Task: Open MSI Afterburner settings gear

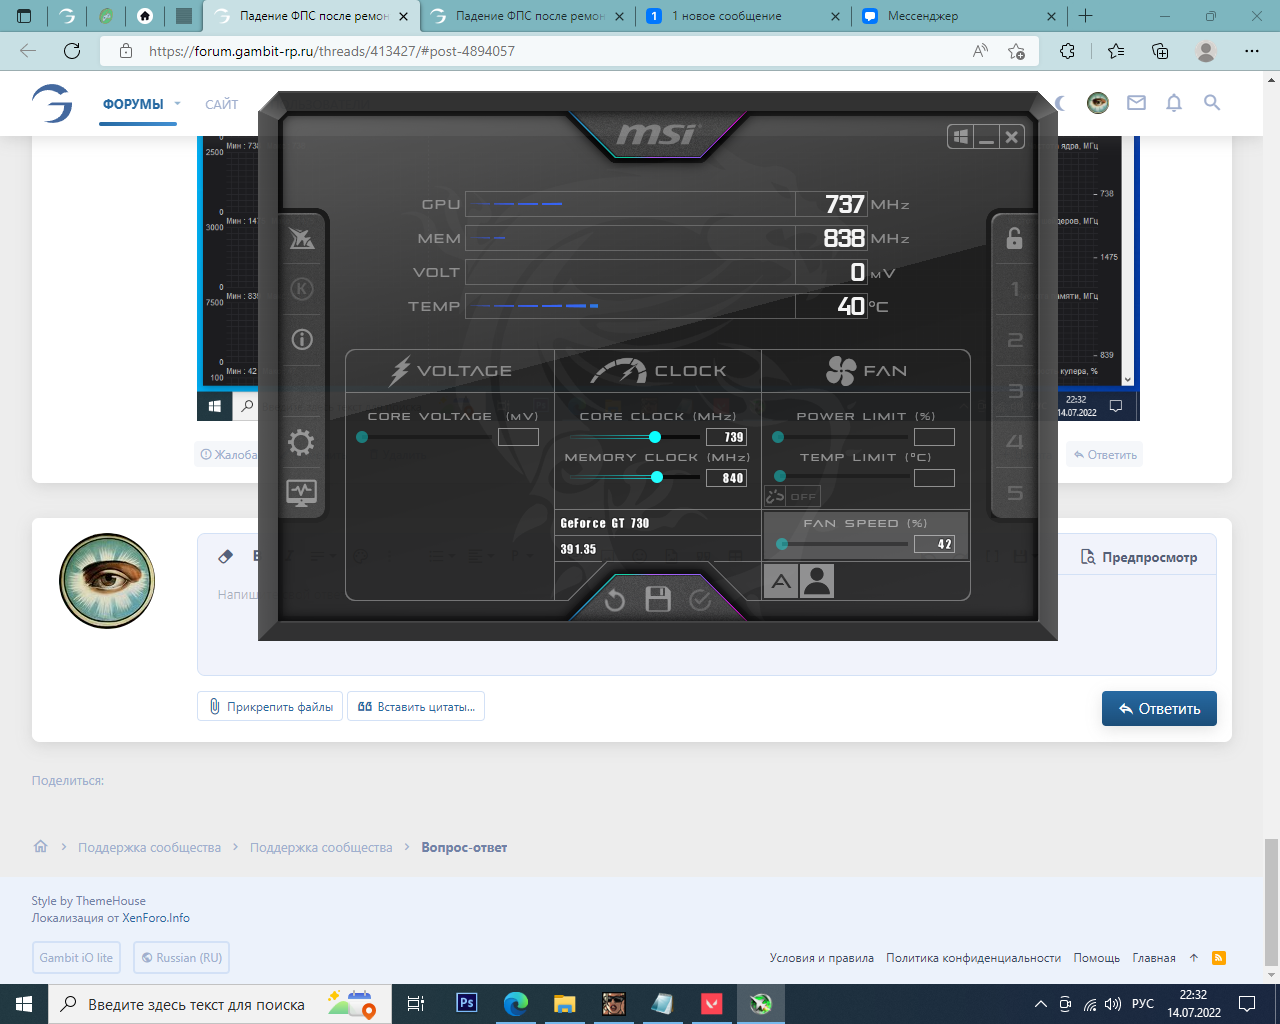Action: click(x=301, y=442)
